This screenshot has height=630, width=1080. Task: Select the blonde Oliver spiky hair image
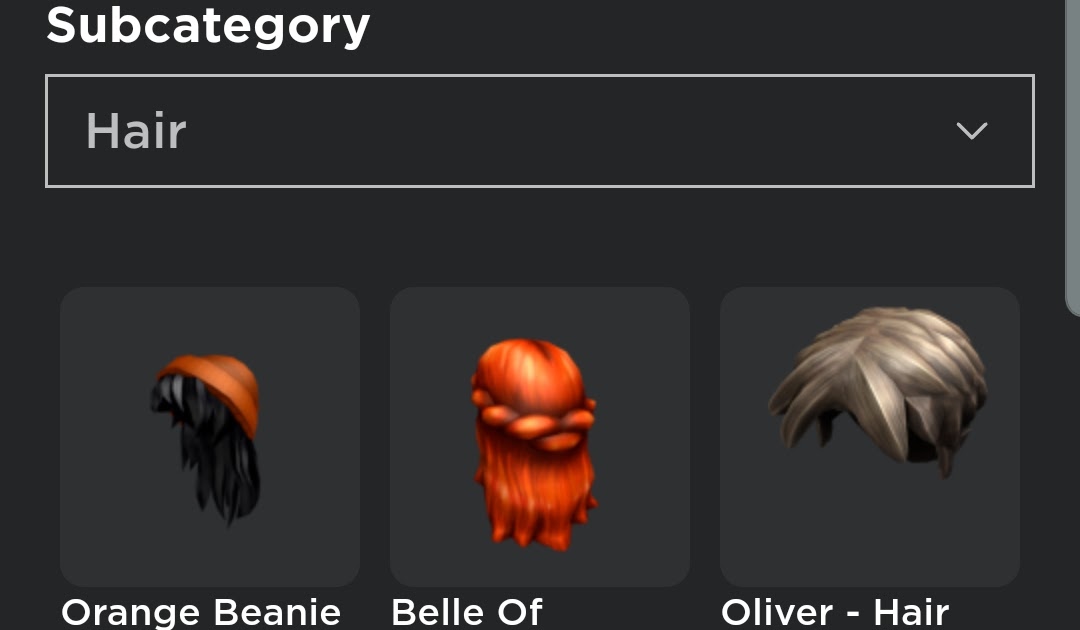[878, 391]
